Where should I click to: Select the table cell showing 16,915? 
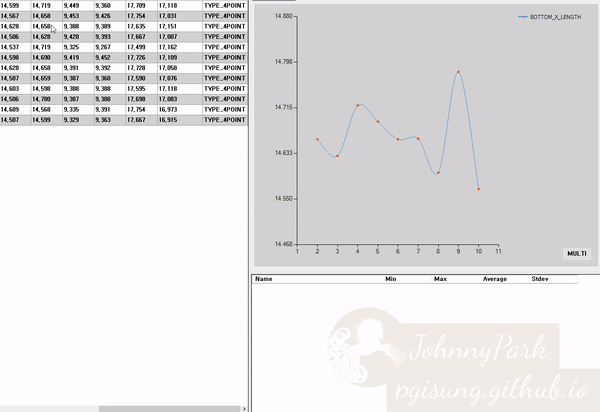pyautogui.click(x=180, y=120)
